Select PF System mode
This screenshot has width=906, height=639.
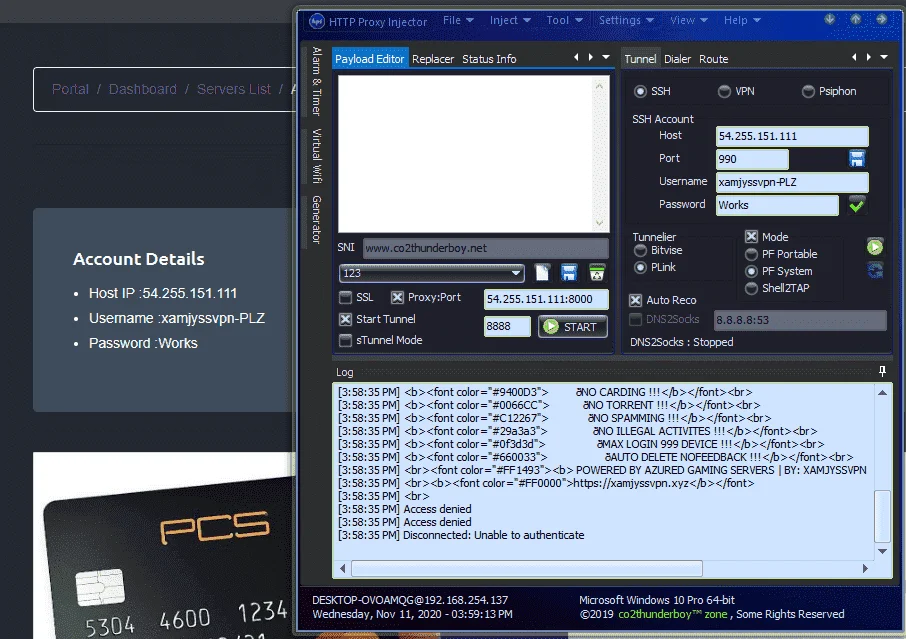(751, 271)
